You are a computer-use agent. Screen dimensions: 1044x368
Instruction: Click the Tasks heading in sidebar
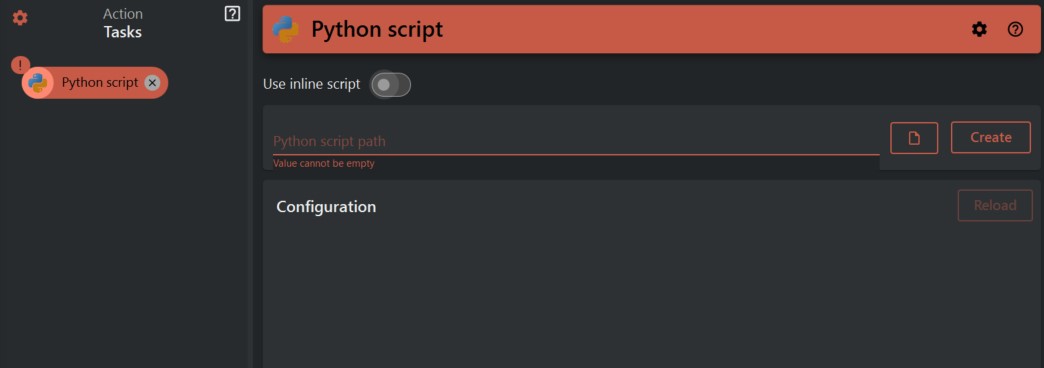[x=123, y=32]
